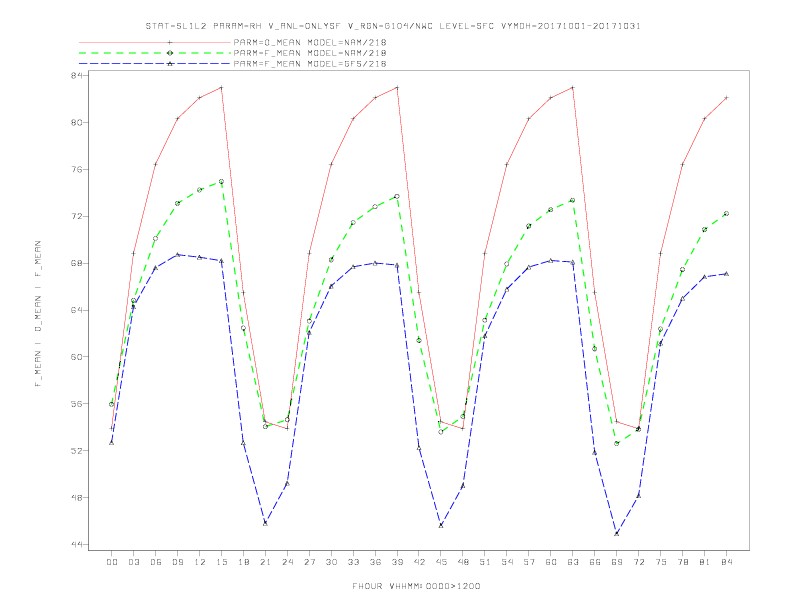Screen dimensions: 792x612
Task: Click the forecast hour 24 x-axis label
Action: click(x=287, y=562)
